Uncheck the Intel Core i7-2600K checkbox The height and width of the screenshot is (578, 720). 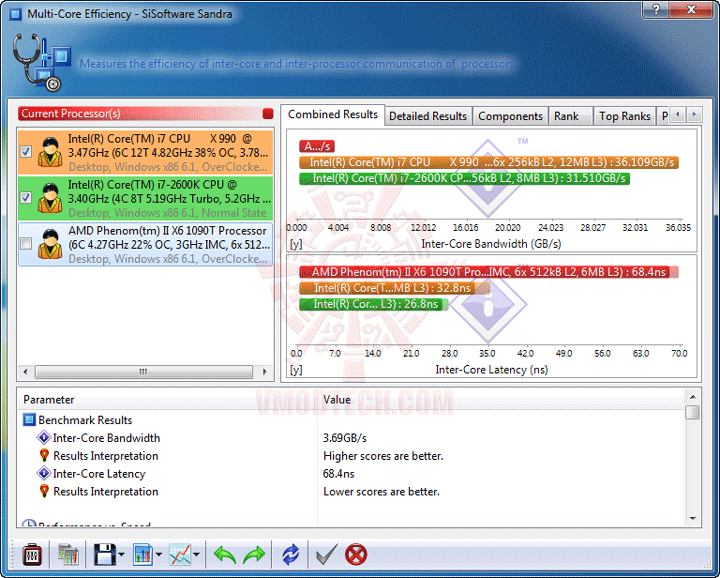(x=26, y=197)
